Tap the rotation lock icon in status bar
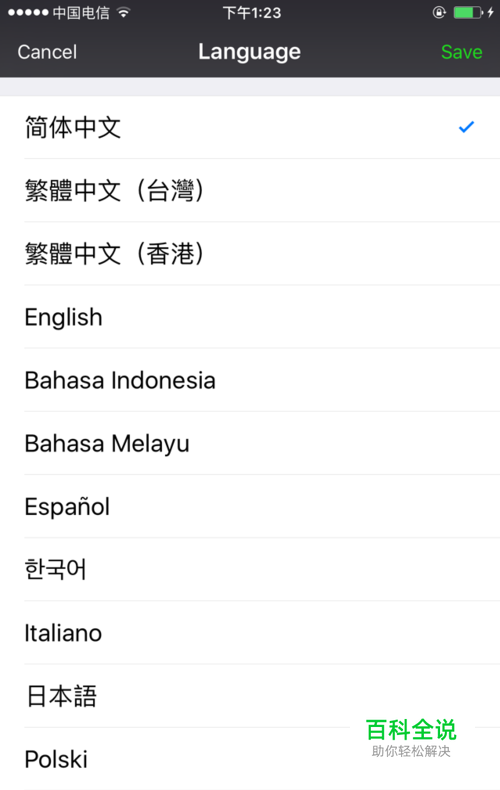The height and width of the screenshot is (790, 500). pyautogui.click(x=439, y=12)
